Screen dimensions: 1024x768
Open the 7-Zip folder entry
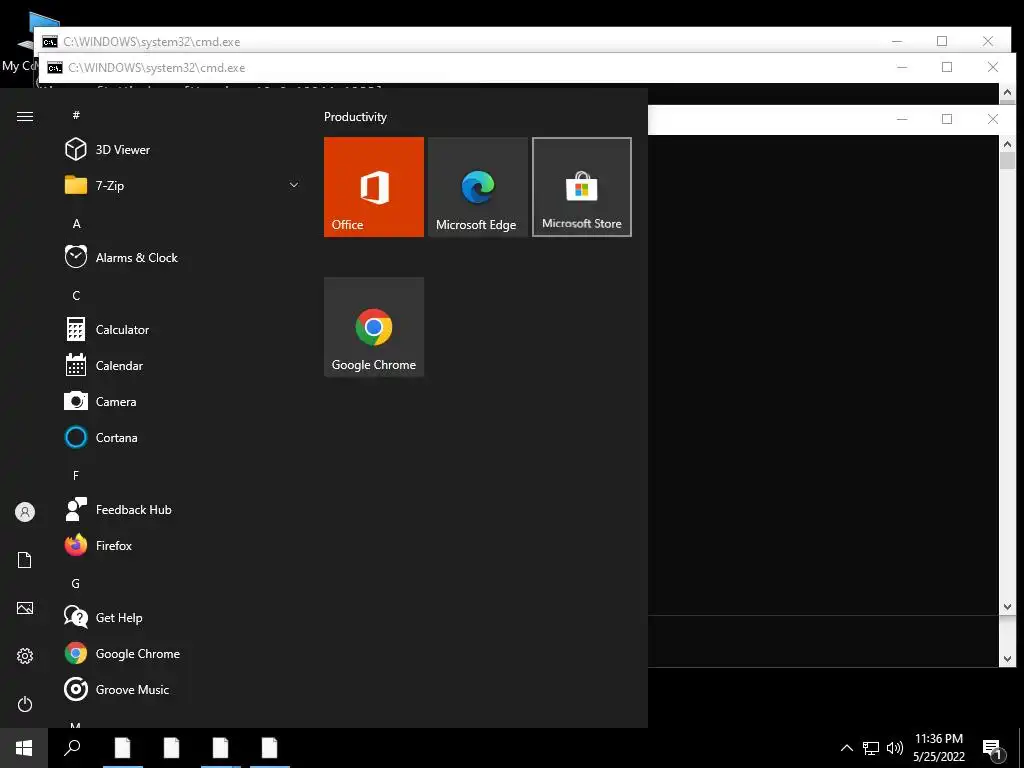point(183,185)
